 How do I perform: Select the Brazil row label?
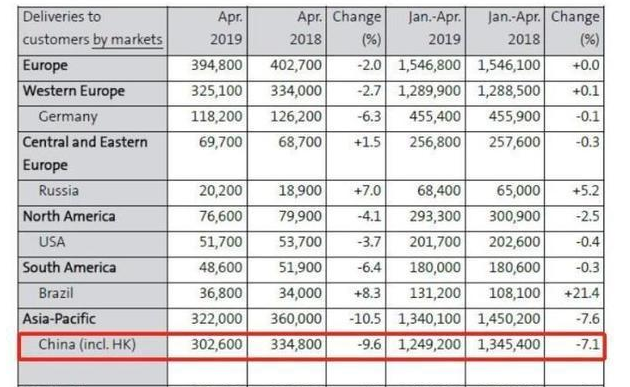click(56, 293)
